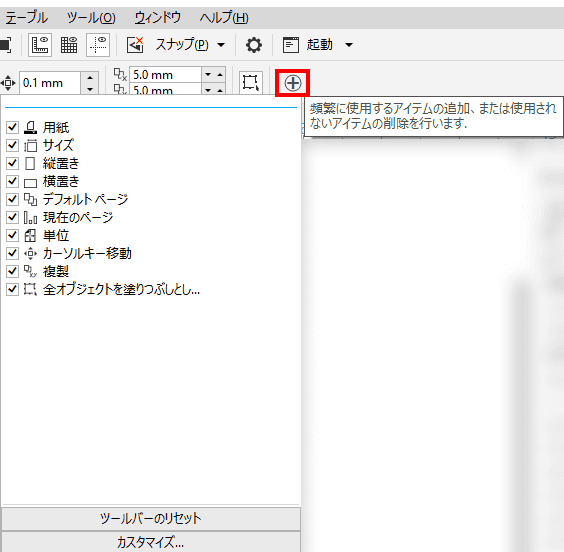Click the 用紙 item label
The height and width of the screenshot is (552, 564).
[x=56, y=127]
